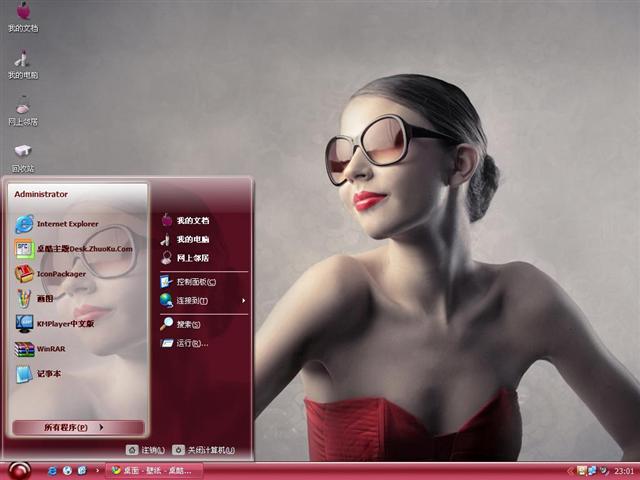Open 网上邻居 desktop icon
This screenshot has width=640, height=480.
pos(23,111)
